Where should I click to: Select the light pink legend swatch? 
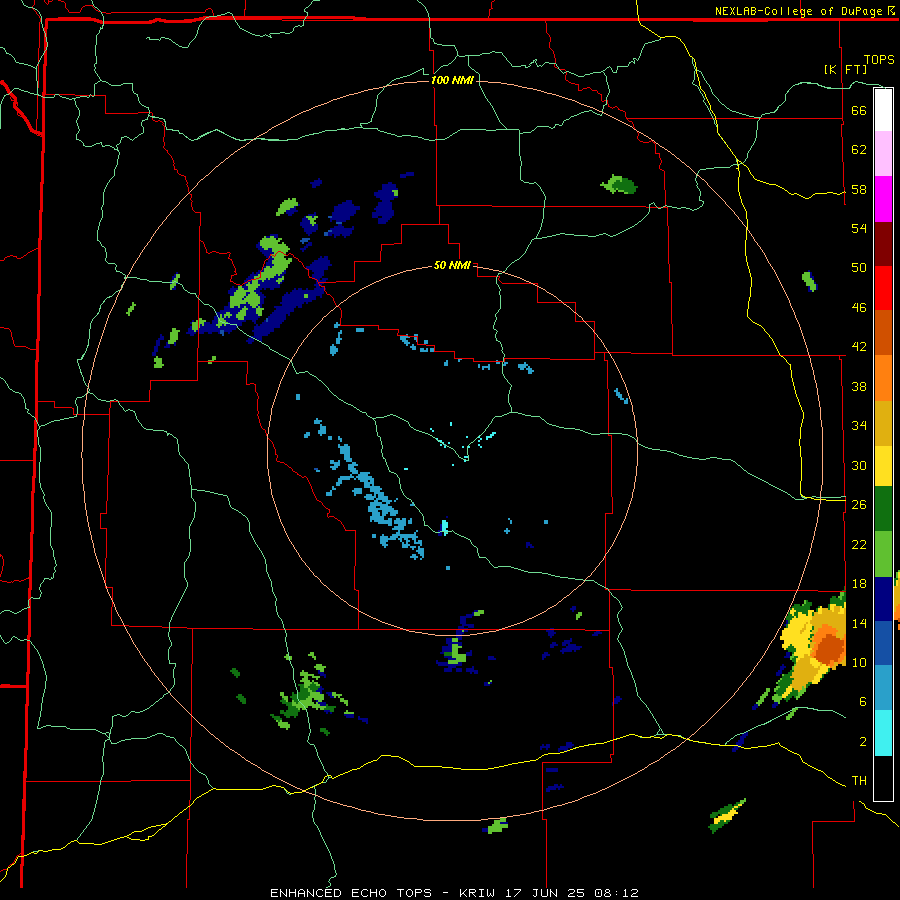tap(883, 154)
